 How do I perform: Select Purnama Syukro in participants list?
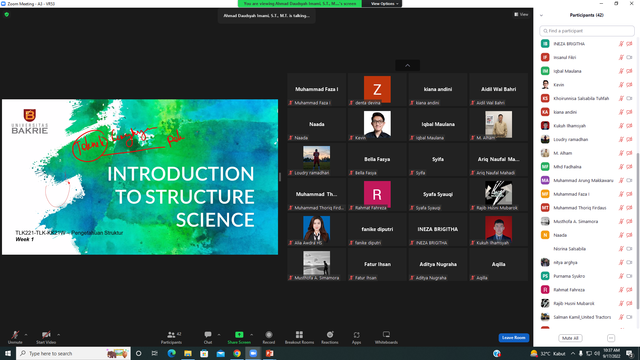coord(587,276)
